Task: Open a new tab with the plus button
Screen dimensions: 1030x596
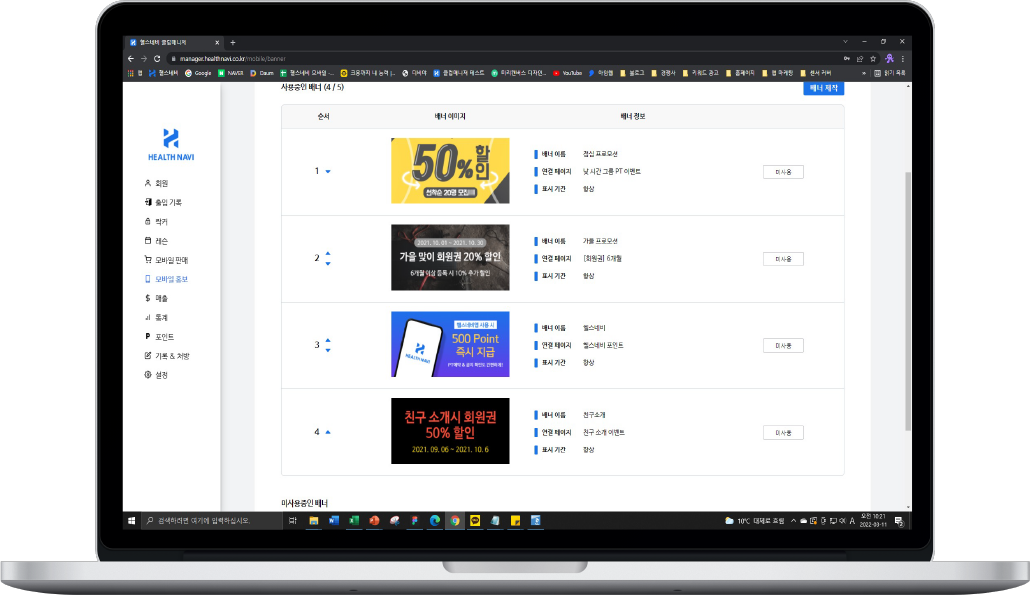Action: 233,43
